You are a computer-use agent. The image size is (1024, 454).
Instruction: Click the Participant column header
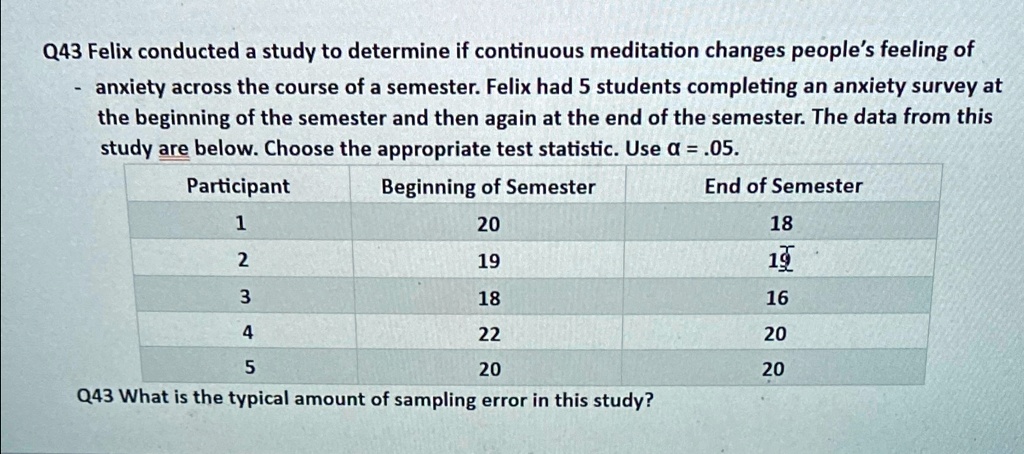tap(238, 187)
